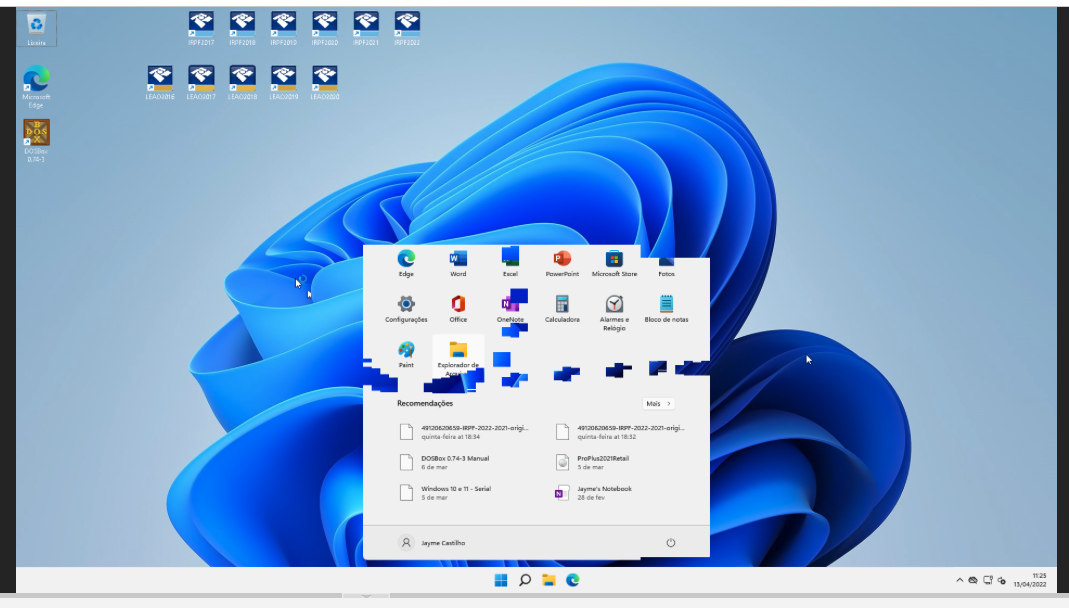The width and height of the screenshot is (1069, 608).
Task: Open Alarmes e Relógio app
Action: tap(614, 305)
